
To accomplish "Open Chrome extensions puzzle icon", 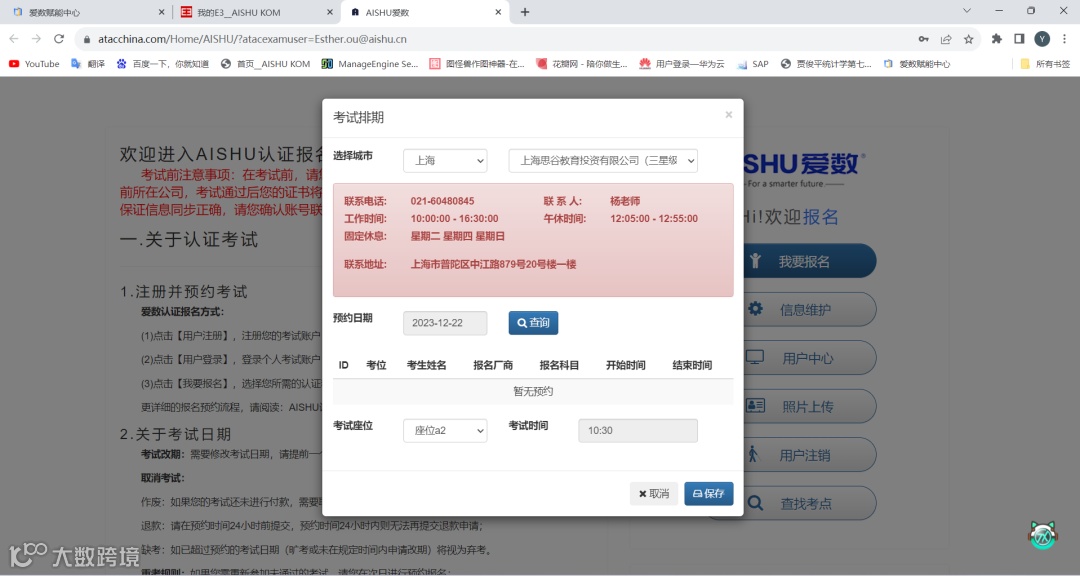I will (997, 39).
